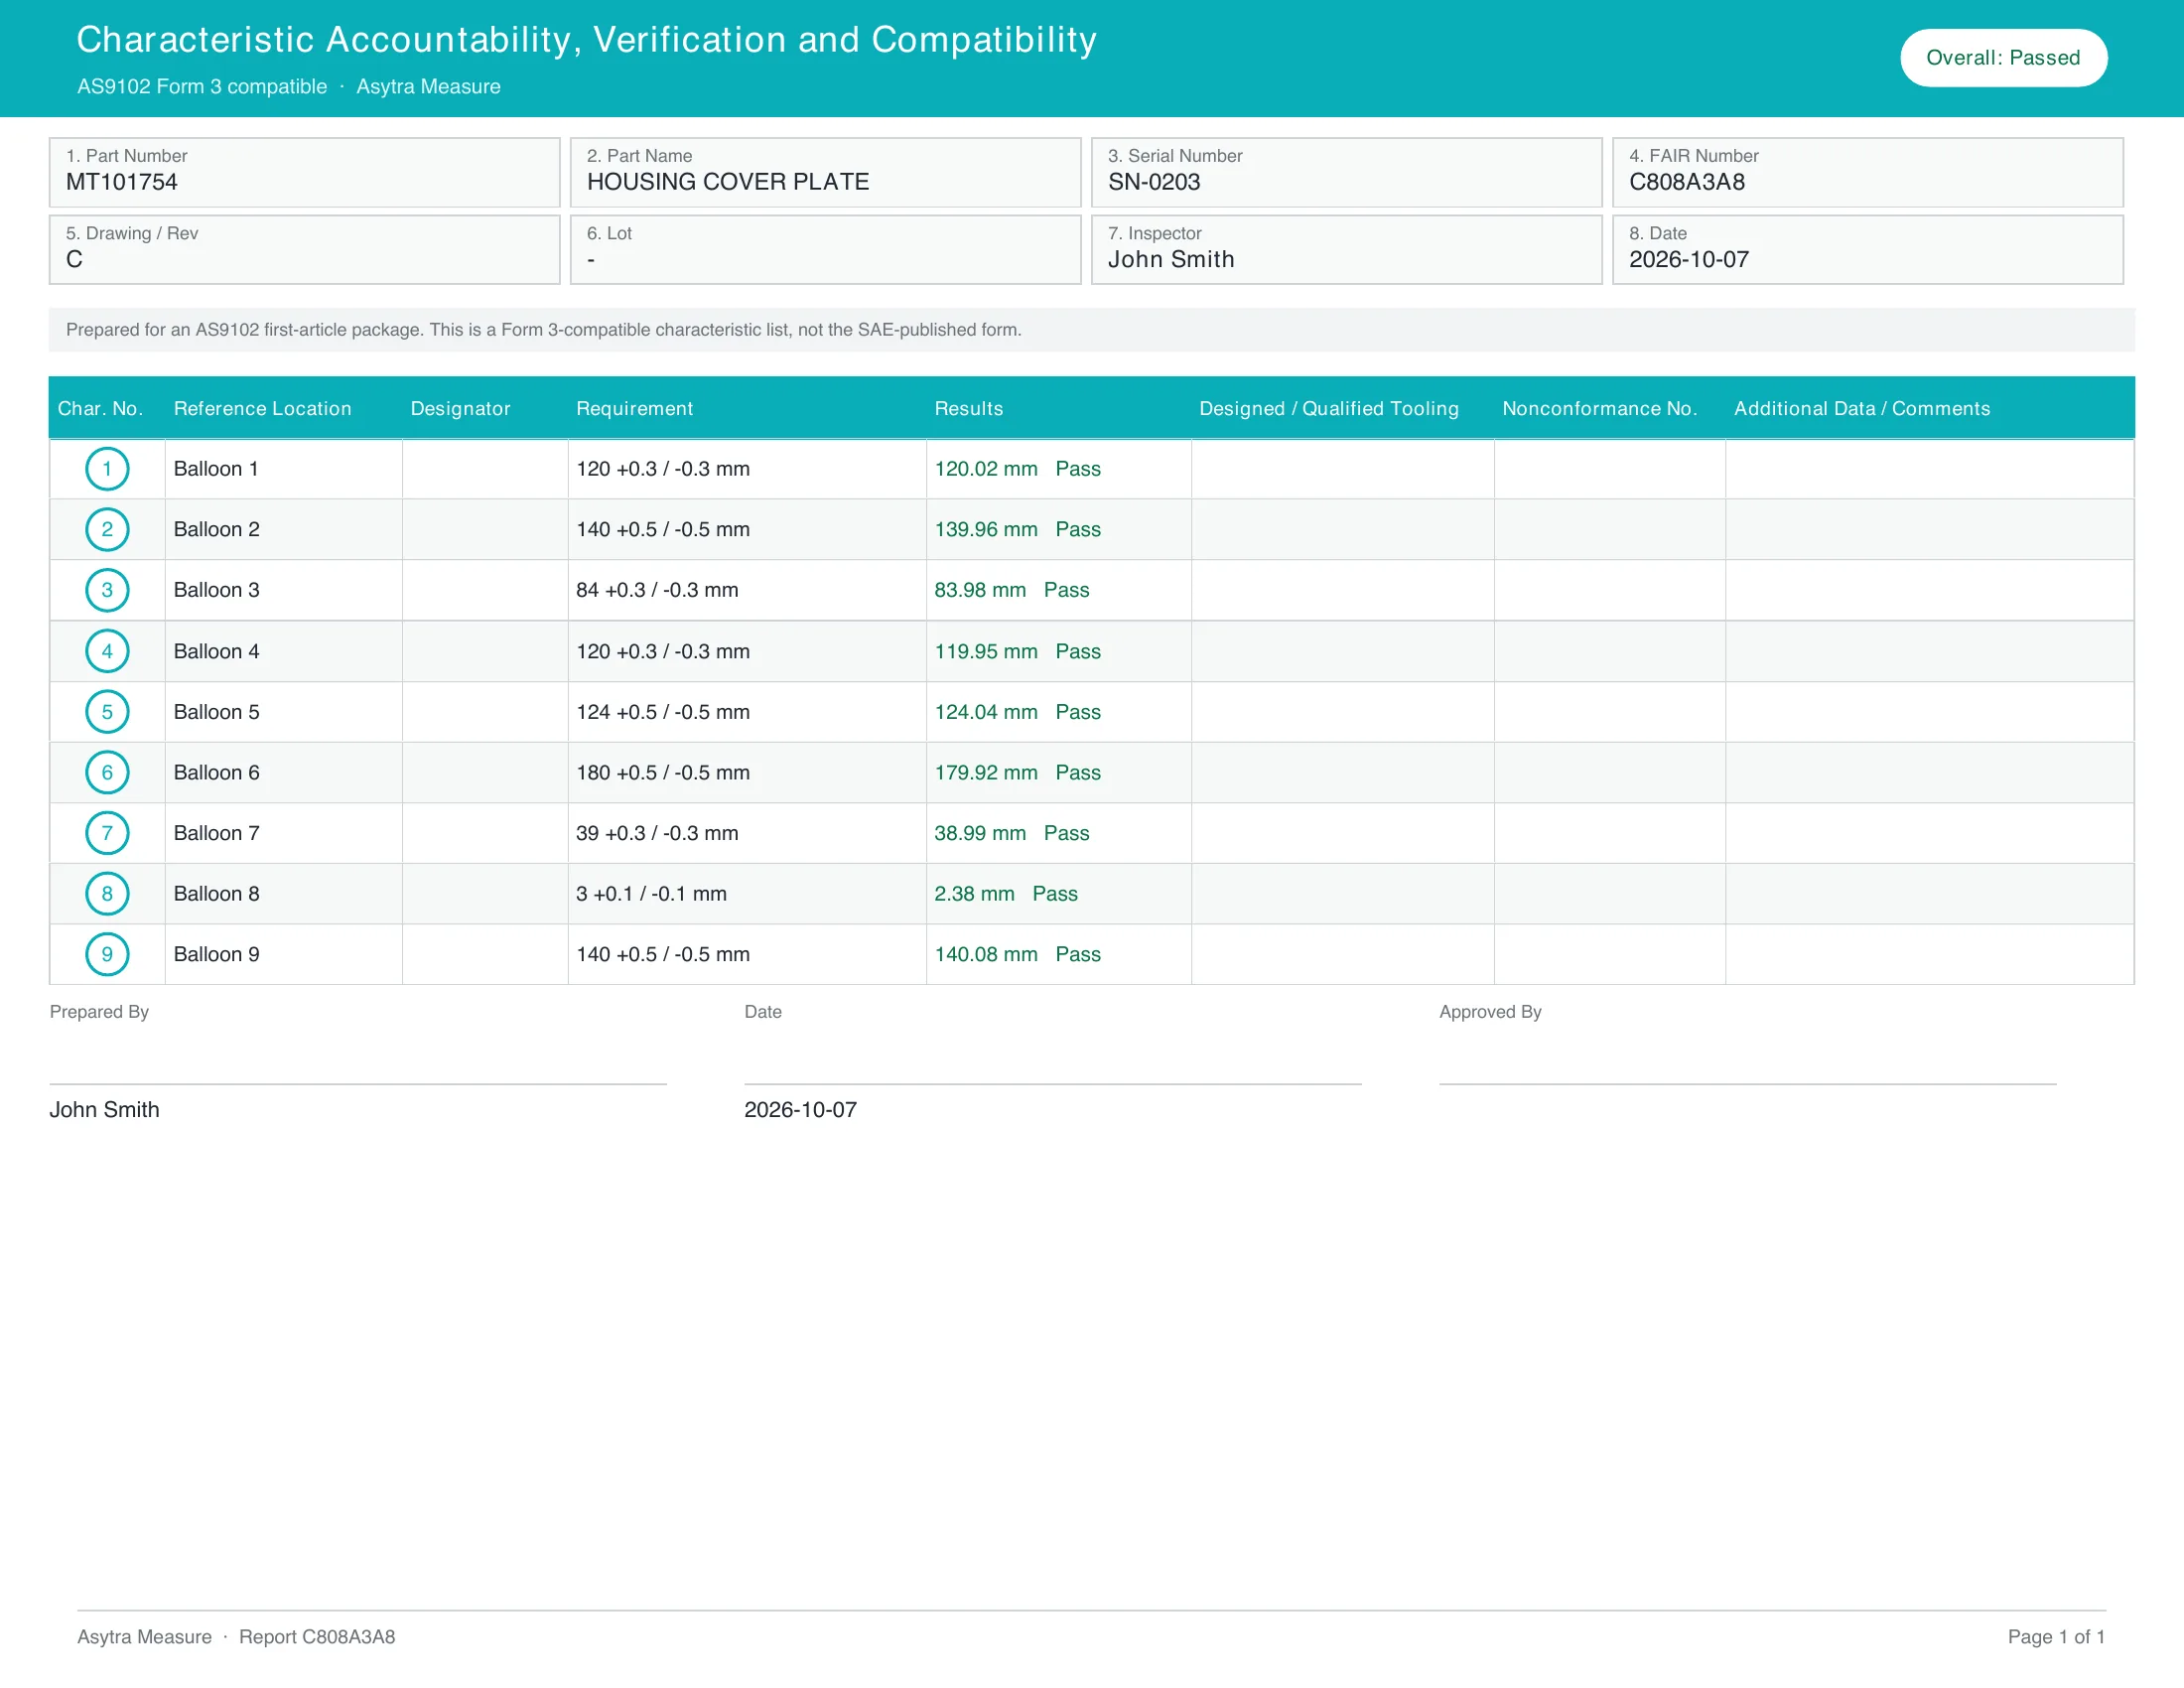
Task: Click result 120.02 mm Pass
Action: 1017,469
